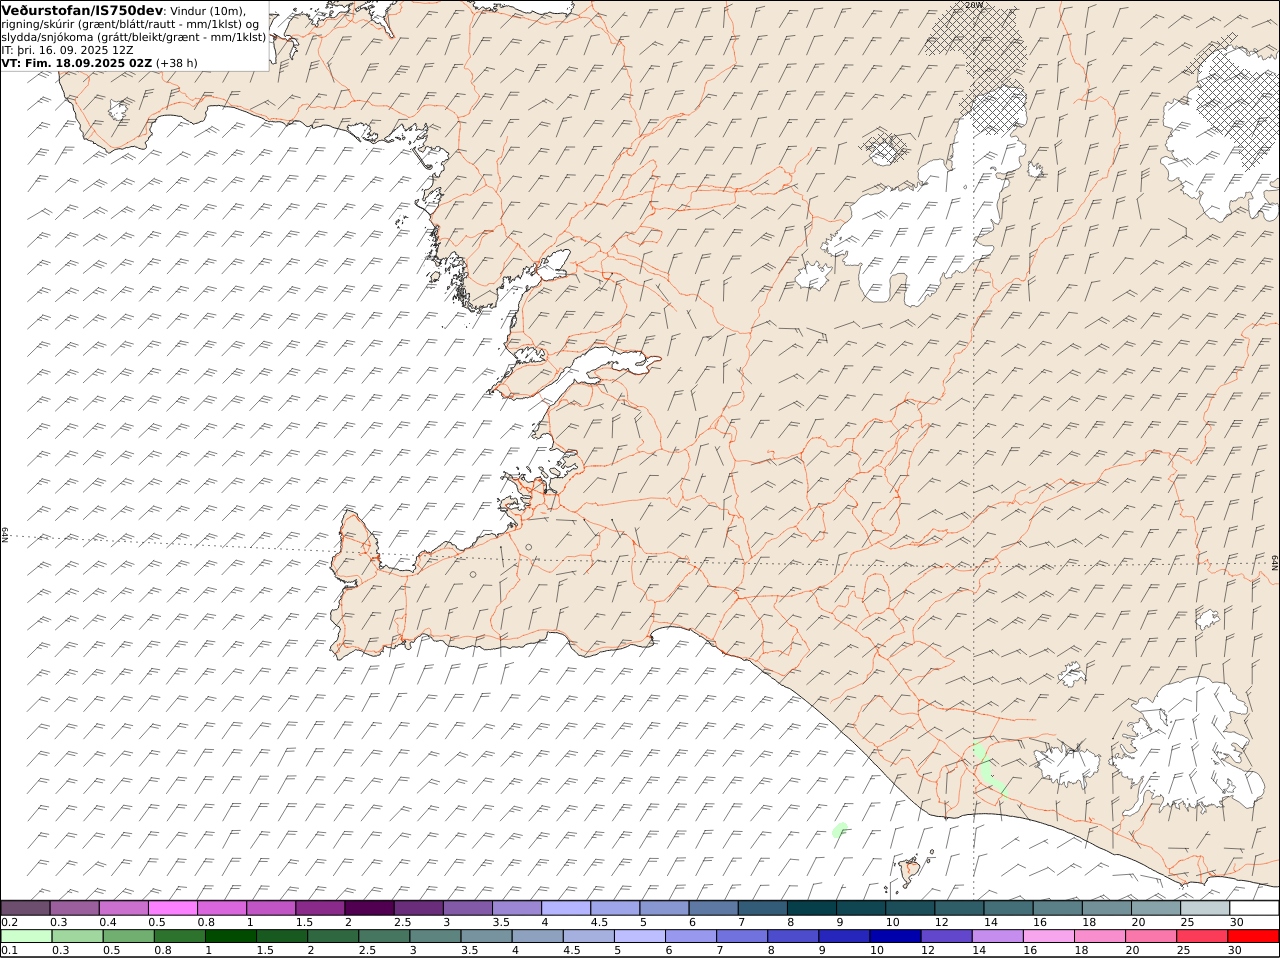Click the white above-30 swatch ending the upper legend
The width and height of the screenshot is (1280, 958).
[x=1254, y=908]
